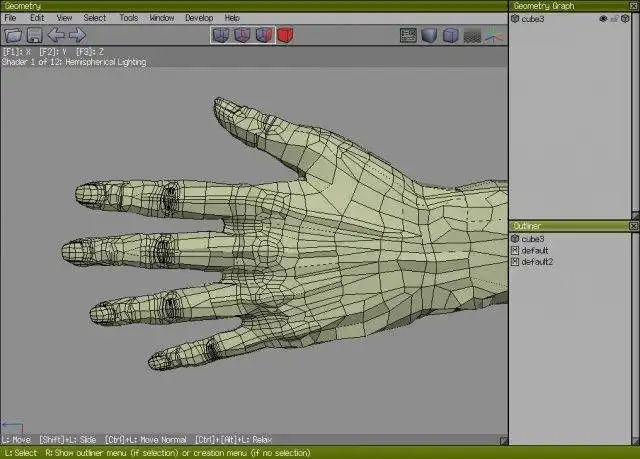Click the properties list icon in toolbar
This screenshot has width=640, height=459.
407,36
